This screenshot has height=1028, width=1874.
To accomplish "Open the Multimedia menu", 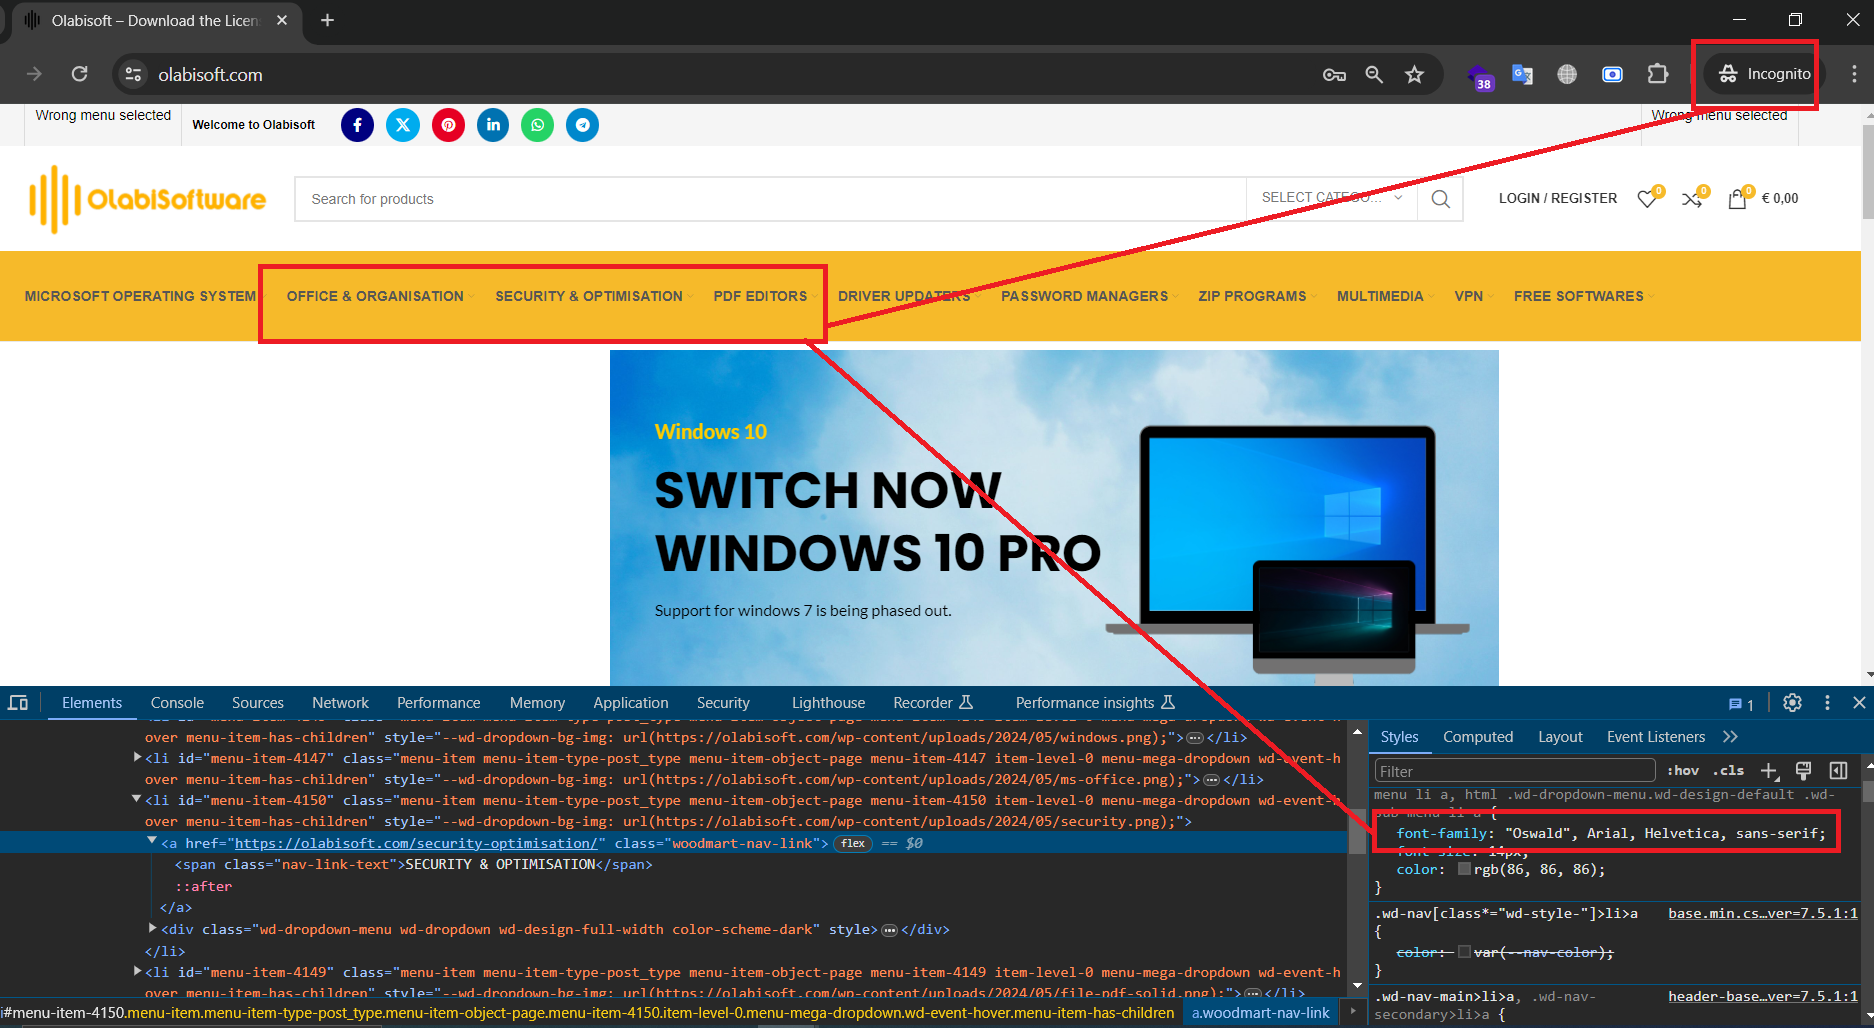I will click(x=1380, y=296).
